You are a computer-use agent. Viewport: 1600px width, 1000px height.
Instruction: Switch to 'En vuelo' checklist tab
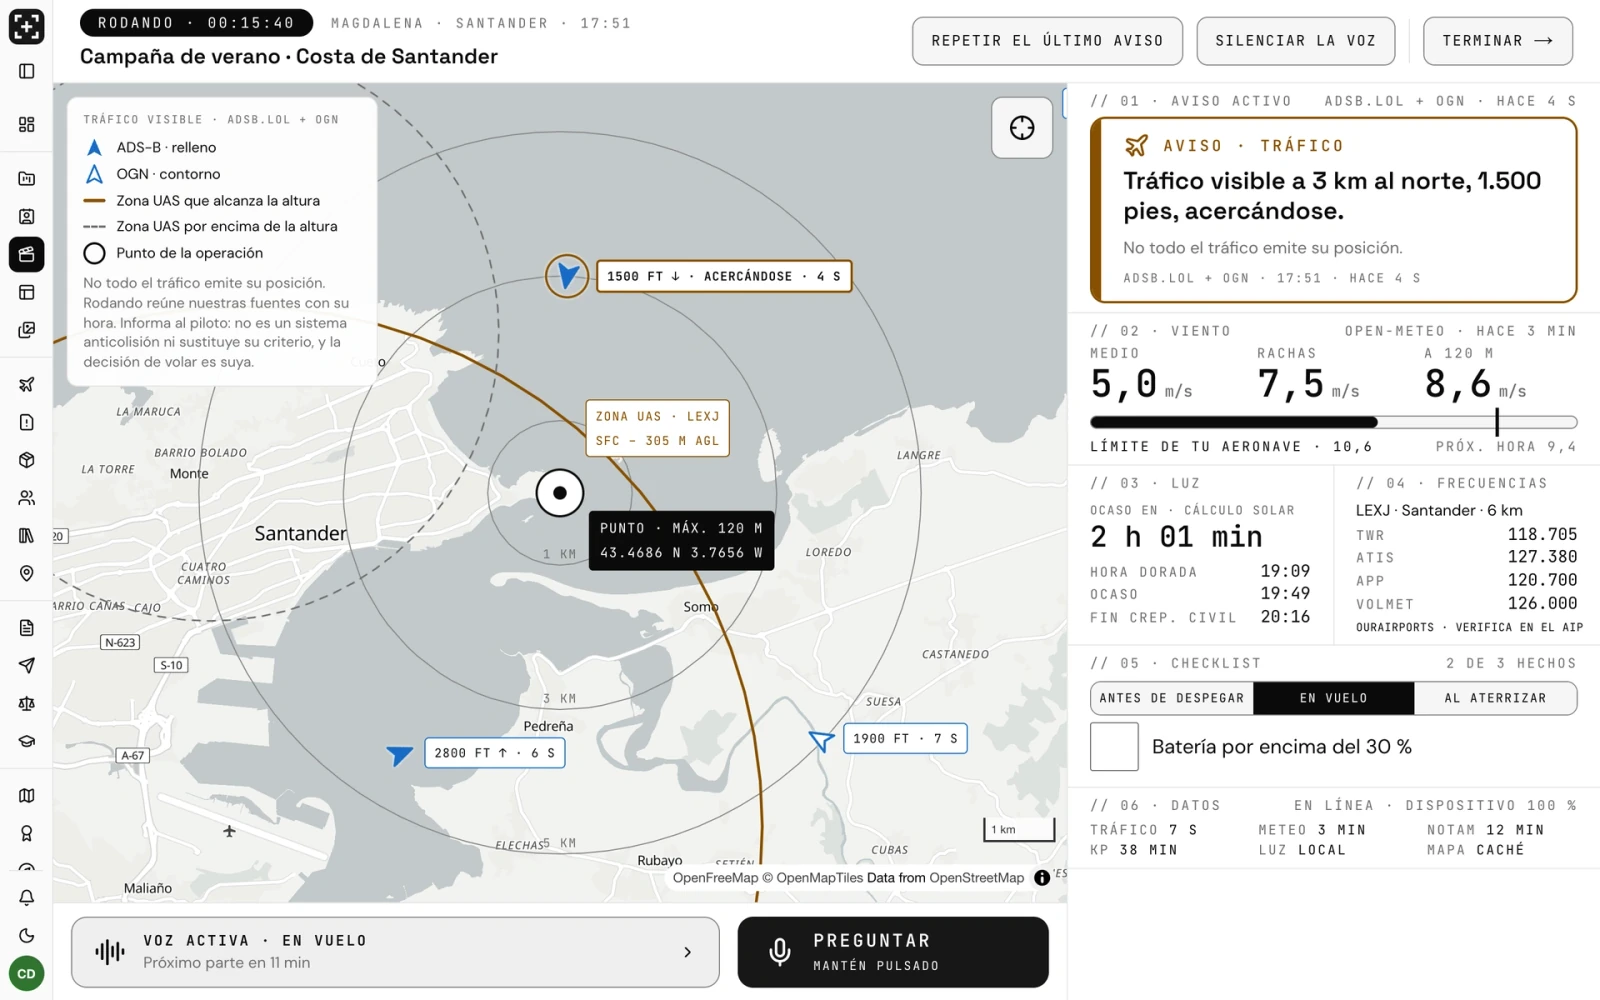(1334, 698)
